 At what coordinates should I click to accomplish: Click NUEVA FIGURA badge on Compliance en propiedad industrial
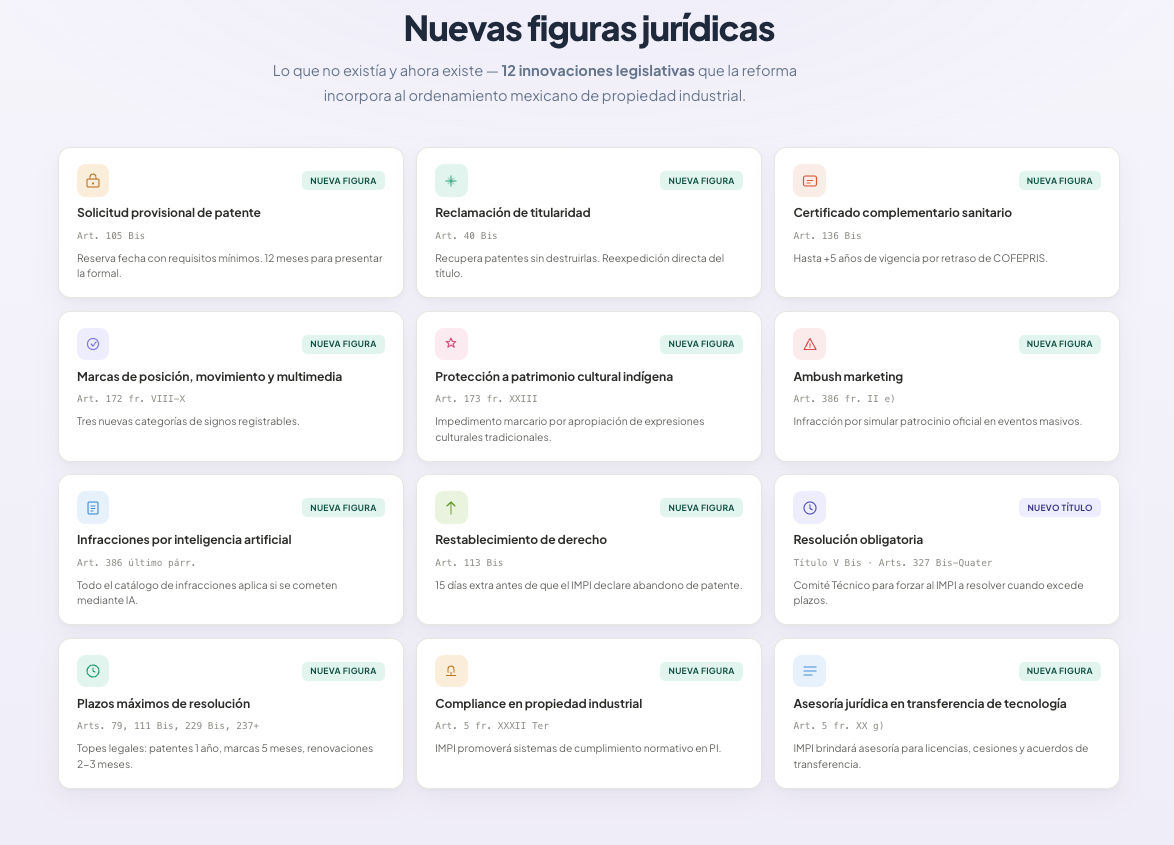[x=701, y=671]
